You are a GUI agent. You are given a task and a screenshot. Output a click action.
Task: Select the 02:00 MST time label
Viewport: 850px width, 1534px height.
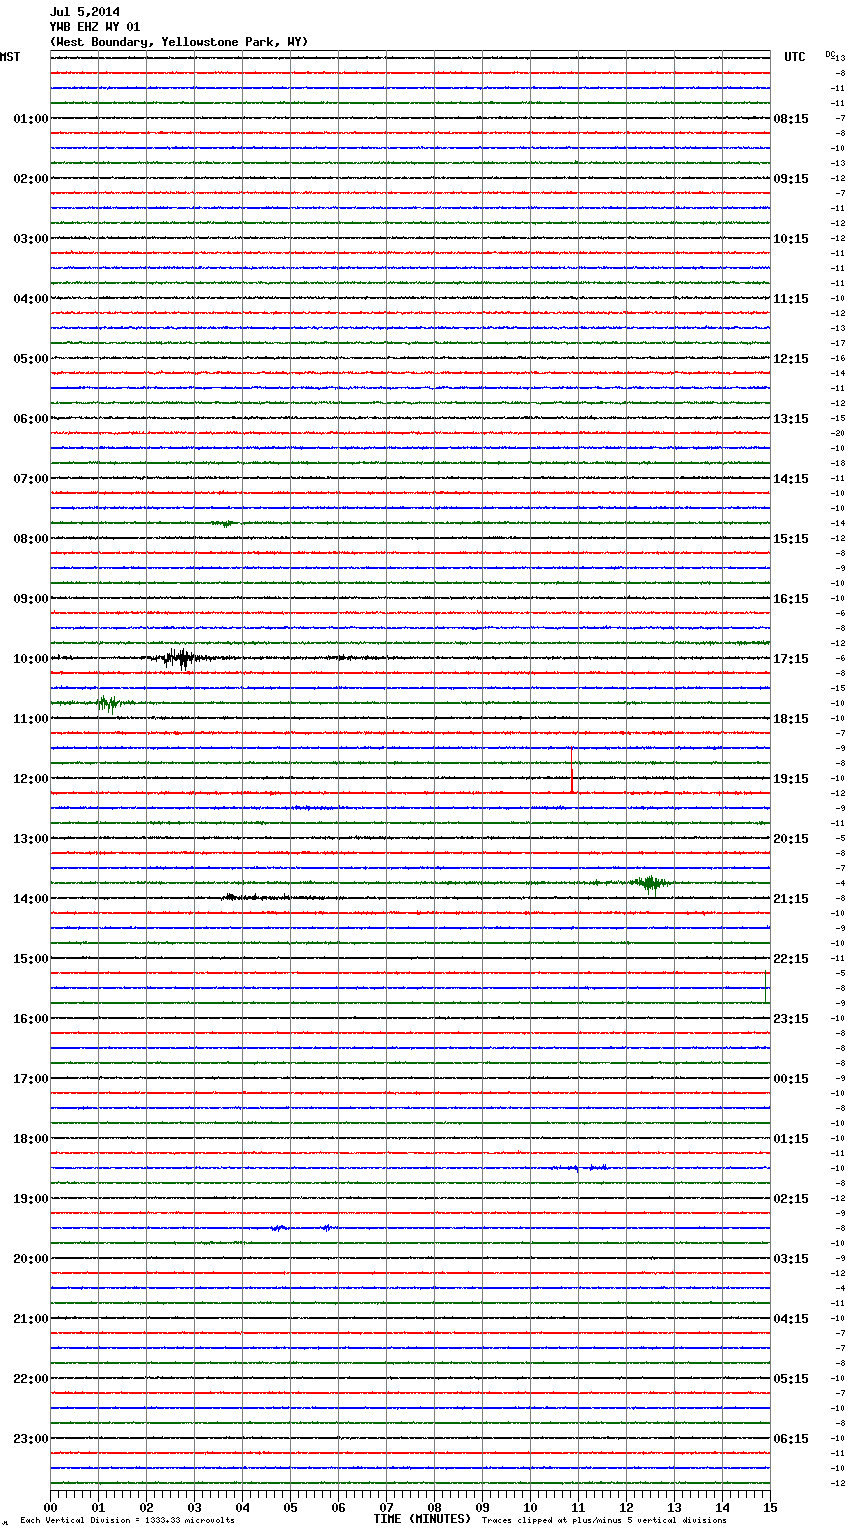(30, 179)
